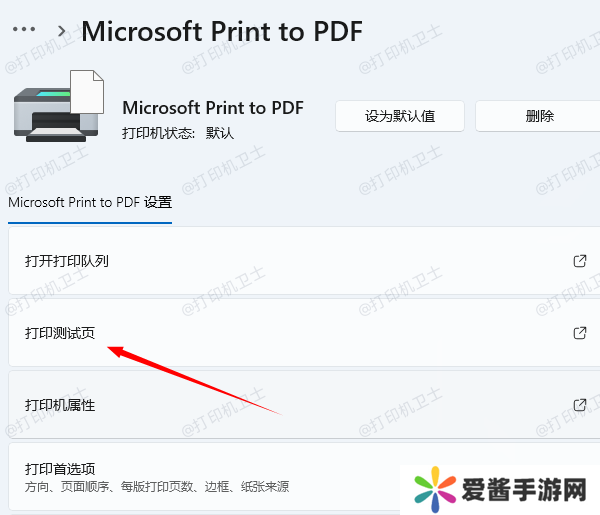Click the paper sheet on printer icon
The width and height of the screenshot is (600, 515).
coord(87,91)
